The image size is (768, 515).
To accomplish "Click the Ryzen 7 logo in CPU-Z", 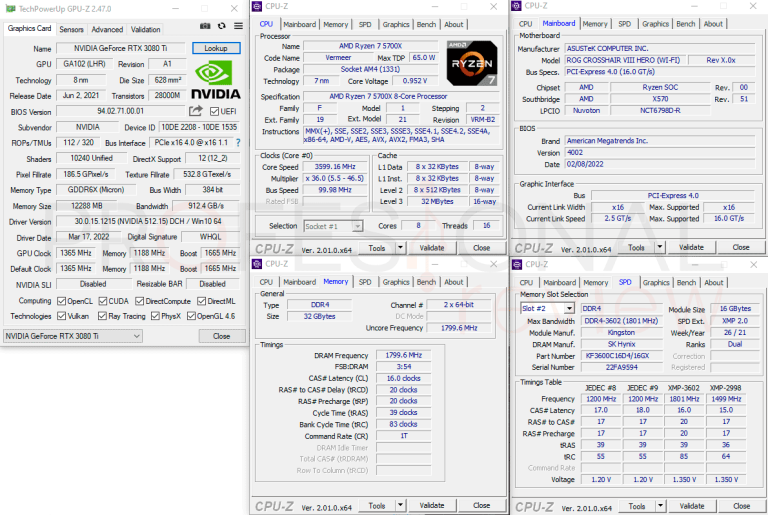I will tap(472, 63).
